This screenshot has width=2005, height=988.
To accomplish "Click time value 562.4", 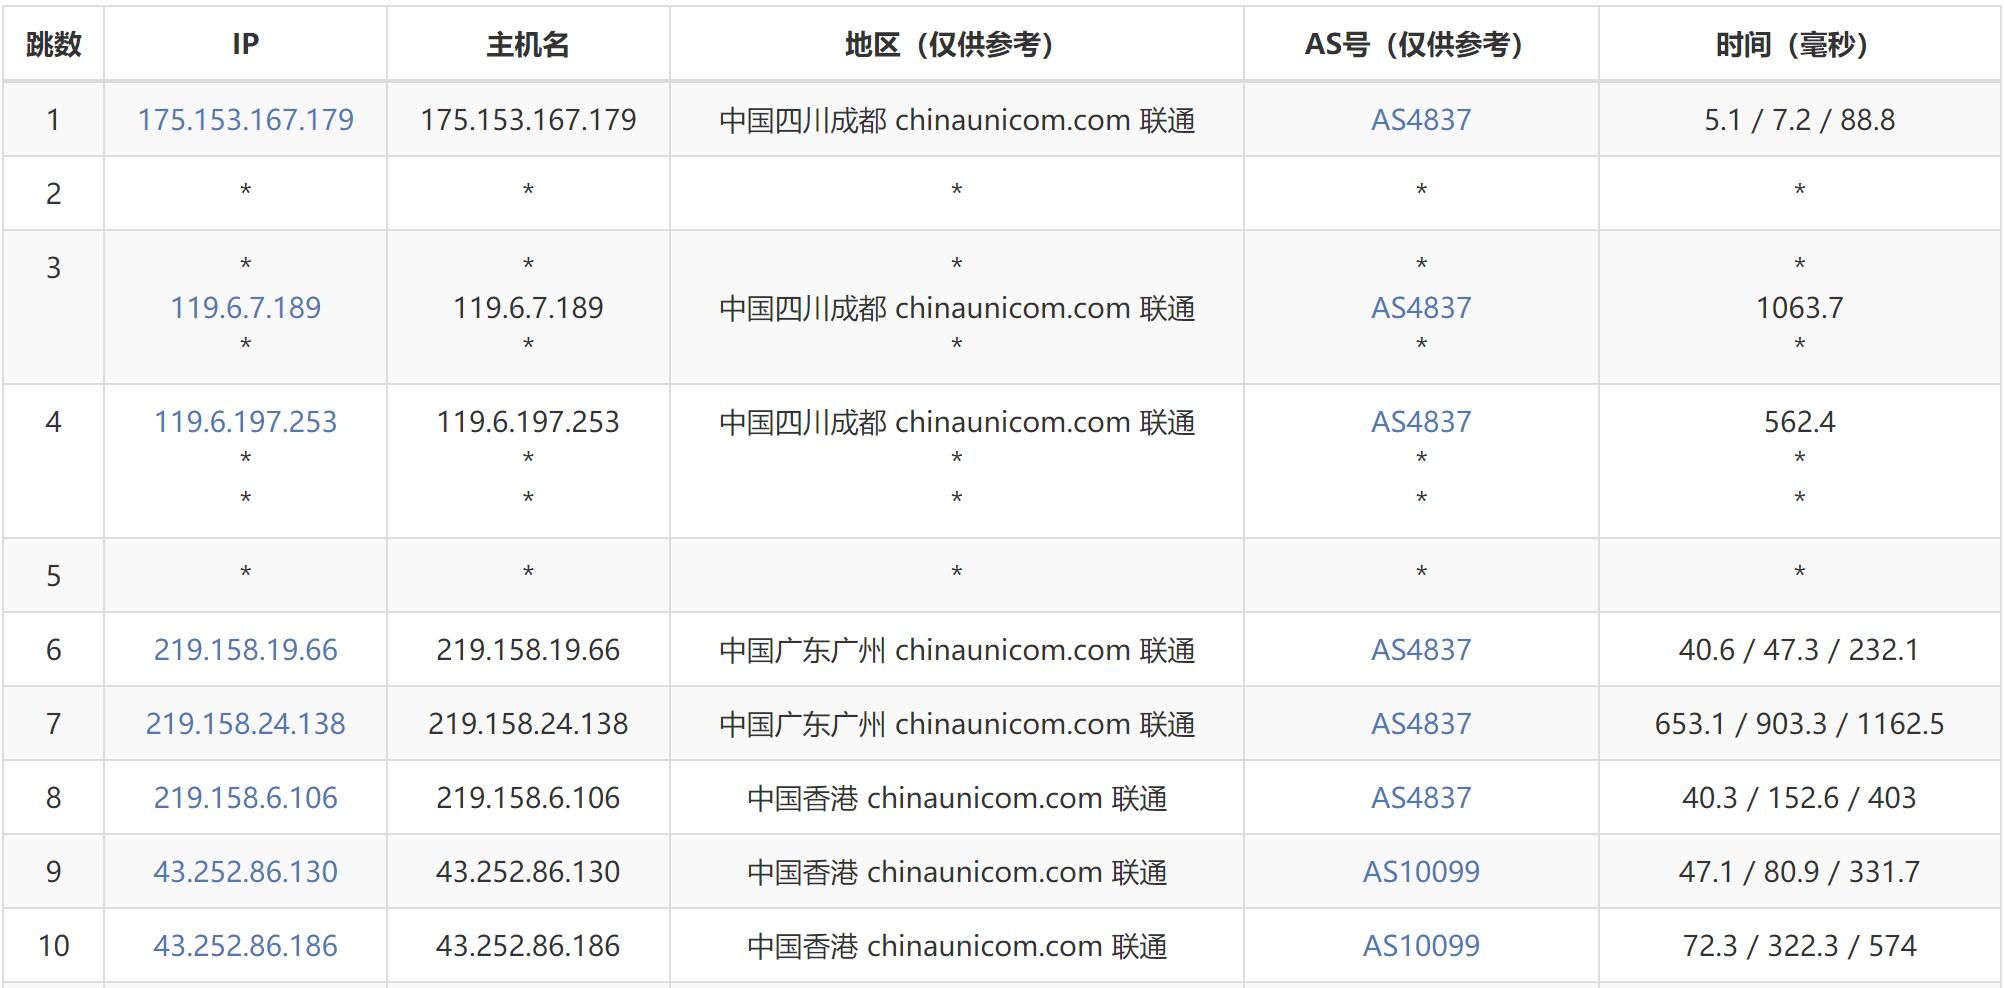I will click(x=1799, y=422).
